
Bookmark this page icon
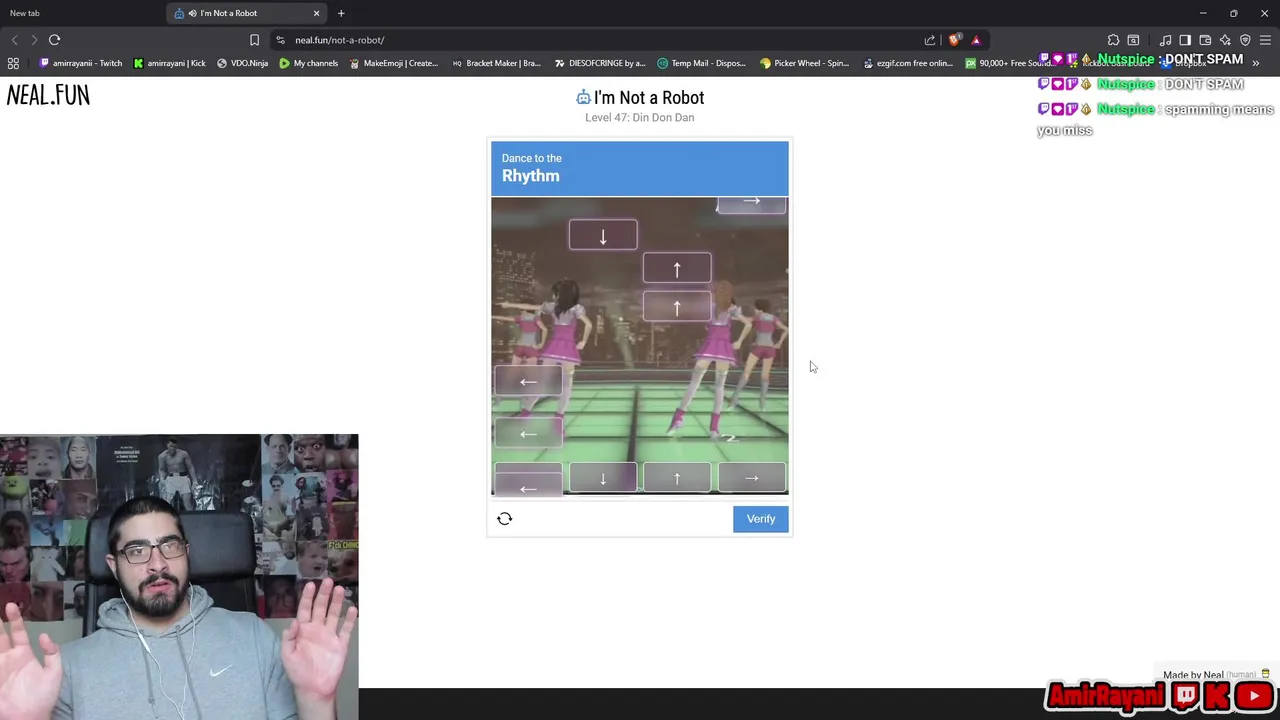[x=254, y=40]
